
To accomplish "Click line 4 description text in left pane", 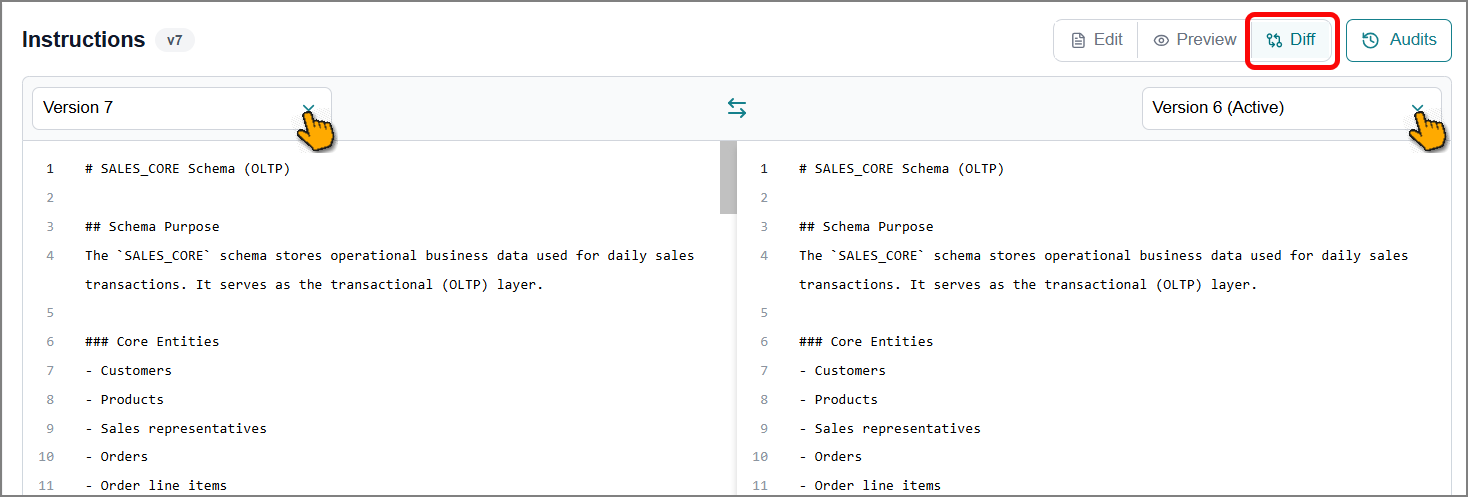I will coord(390,270).
